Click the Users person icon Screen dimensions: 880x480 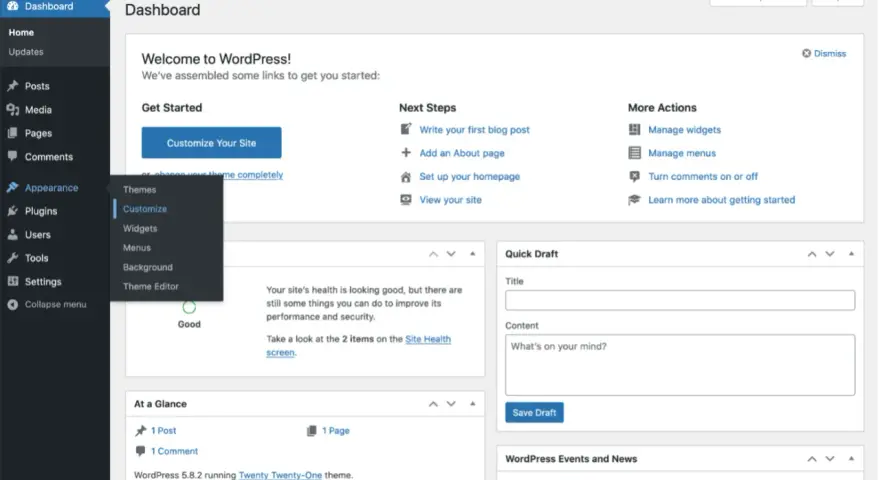pos(12,235)
